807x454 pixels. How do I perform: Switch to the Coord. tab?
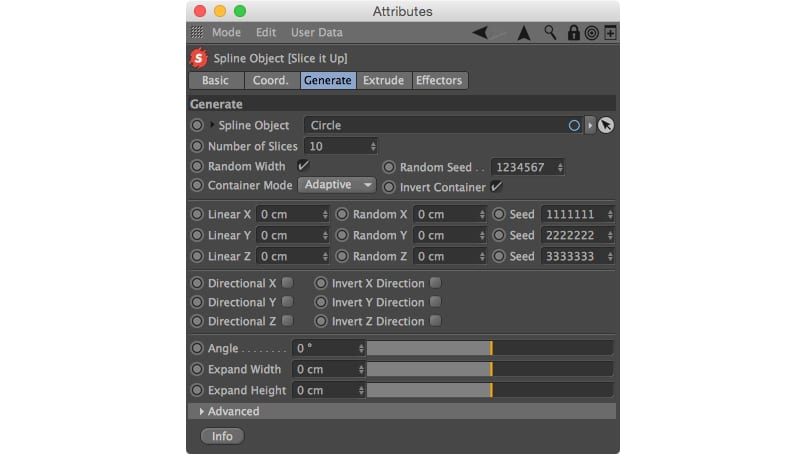click(x=272, y=80)
